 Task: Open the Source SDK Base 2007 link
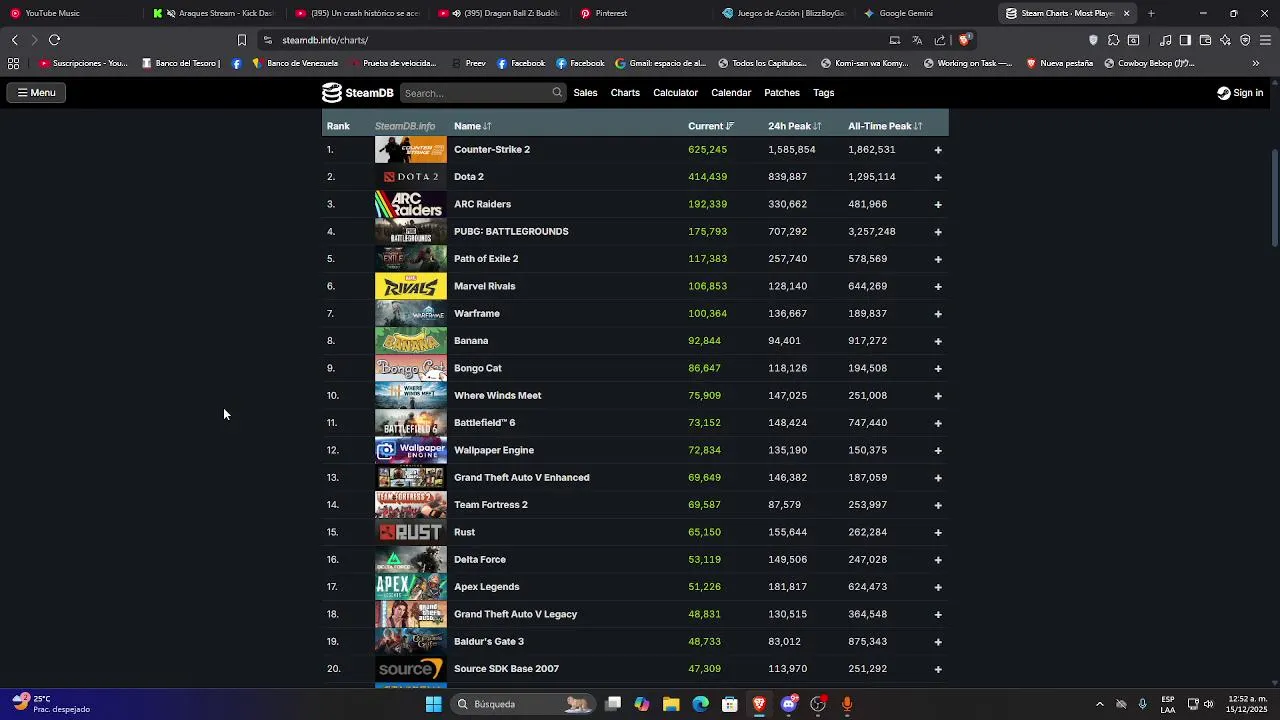(506, 669)
